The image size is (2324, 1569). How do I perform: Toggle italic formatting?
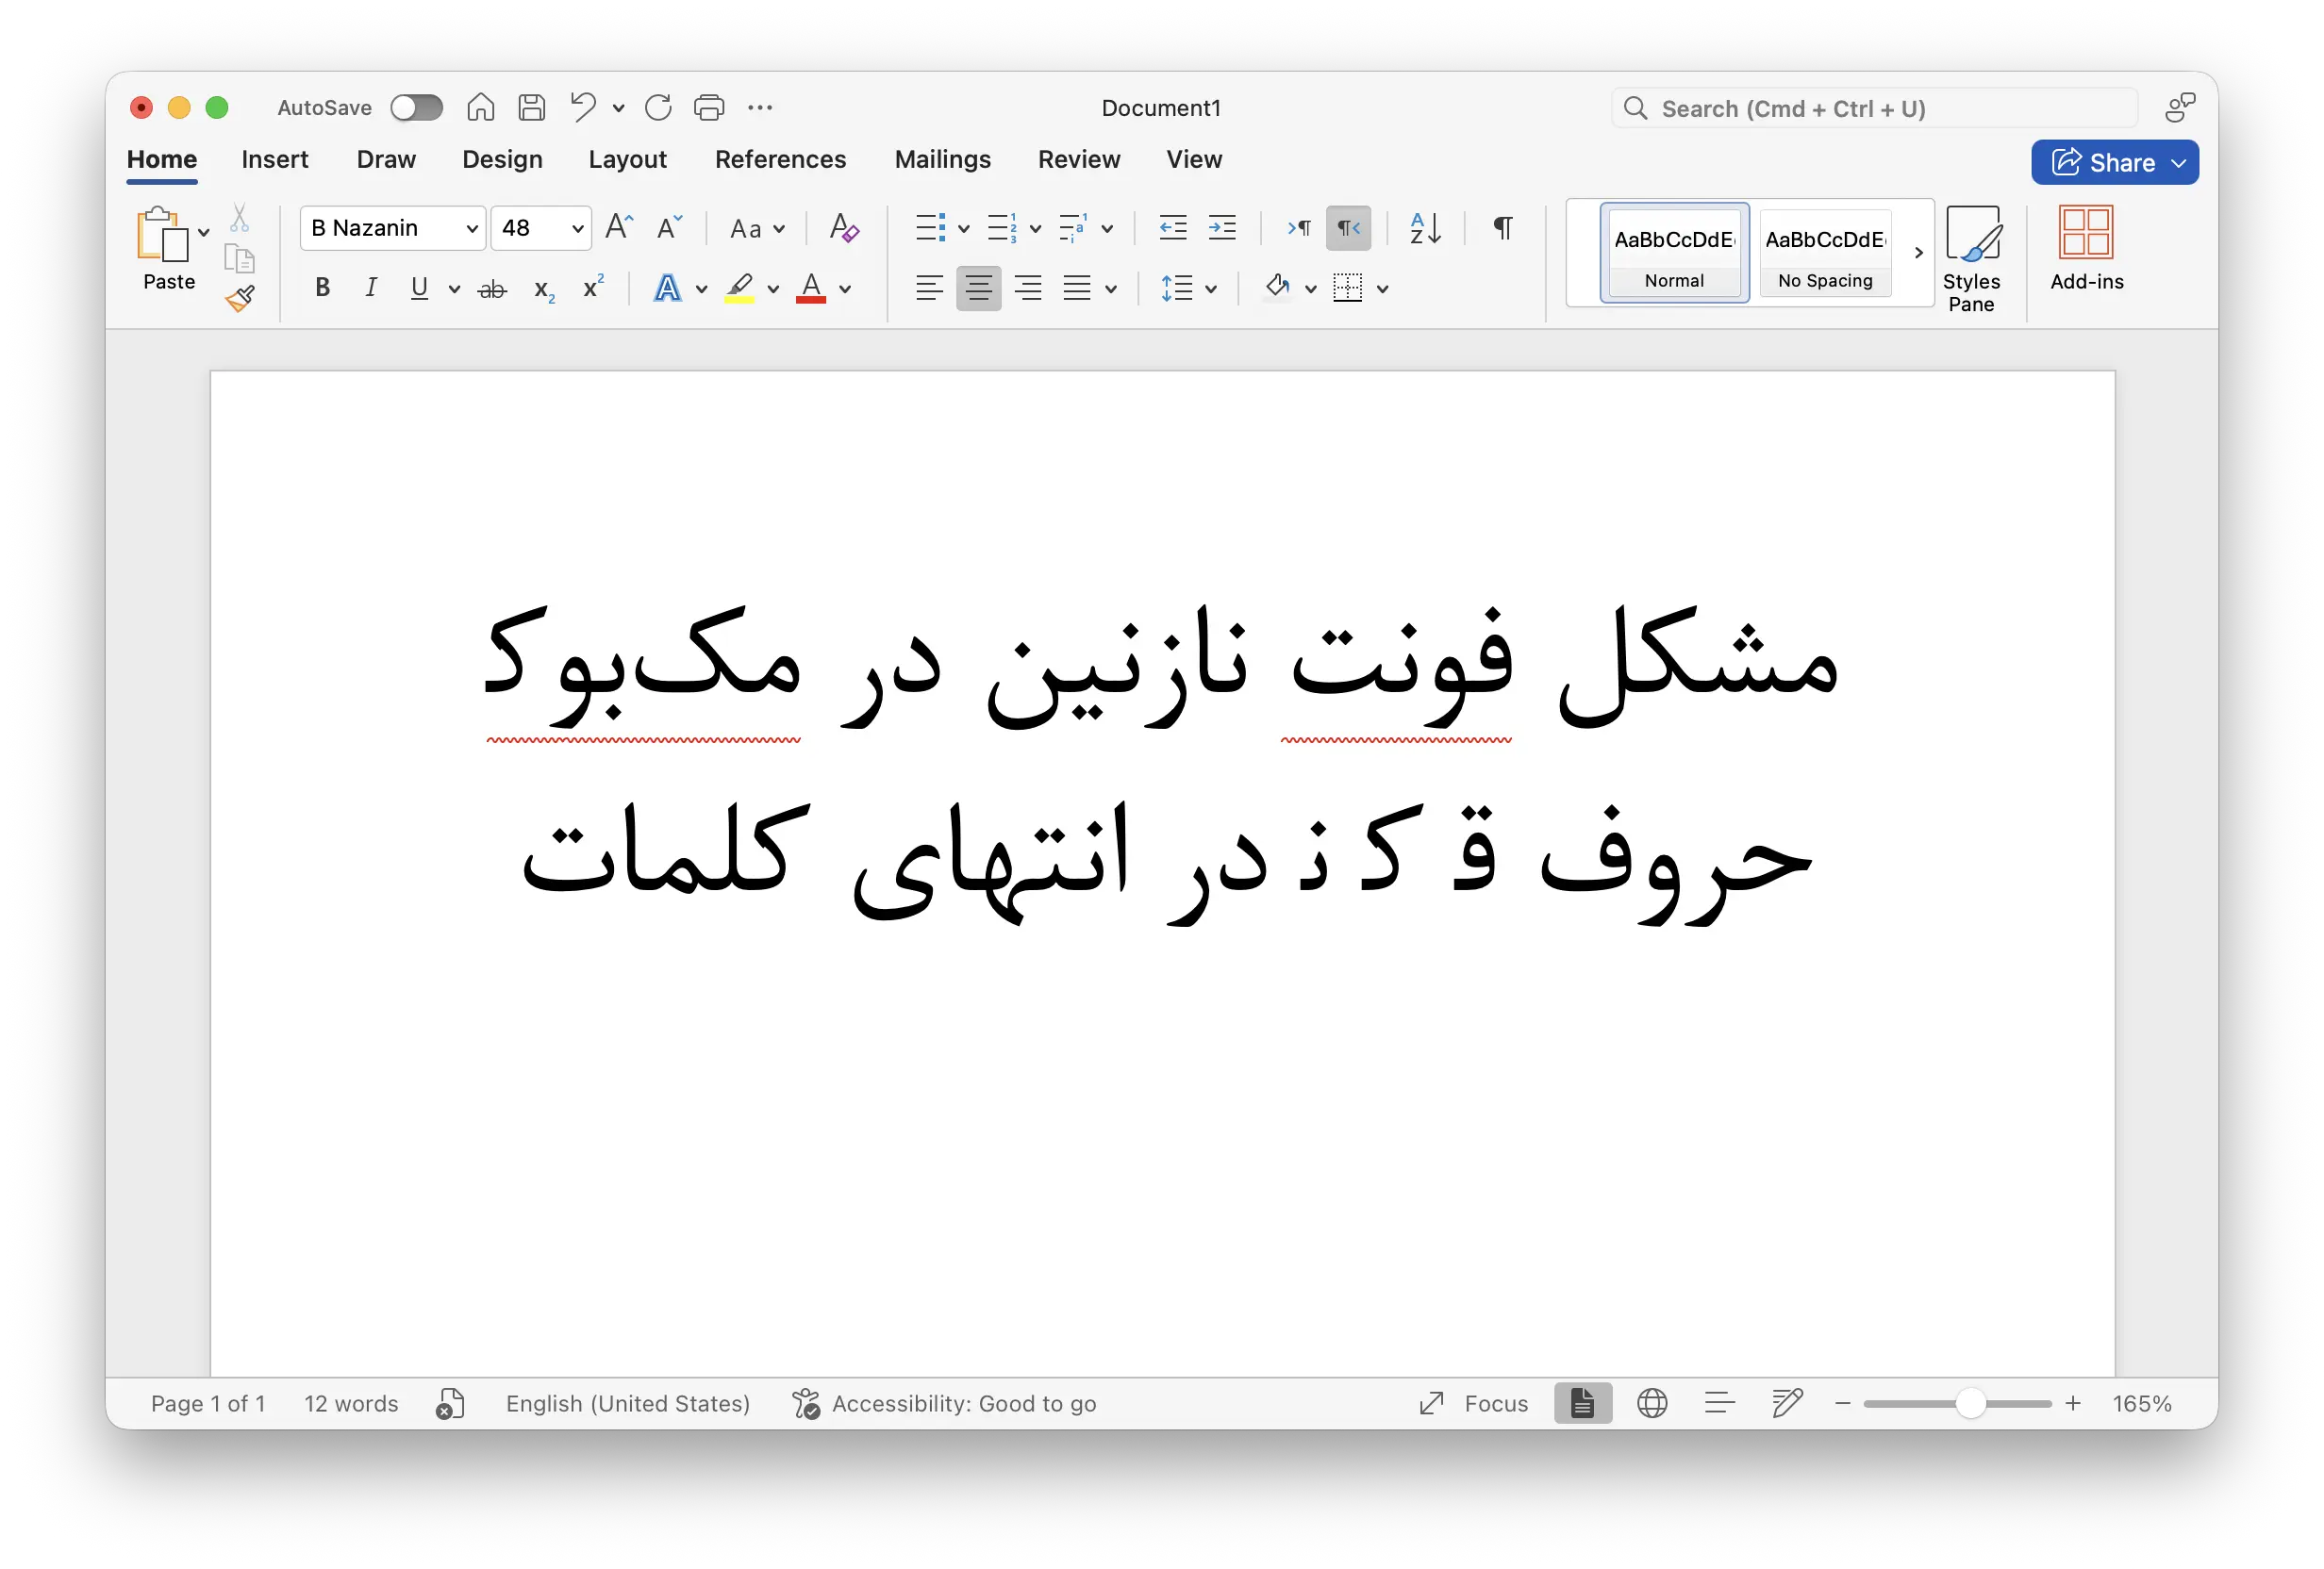click(x=370, y=288)
